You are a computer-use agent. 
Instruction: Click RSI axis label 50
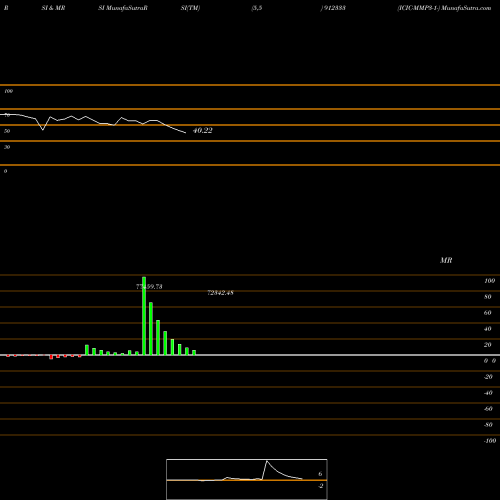[x=7, y=131]
